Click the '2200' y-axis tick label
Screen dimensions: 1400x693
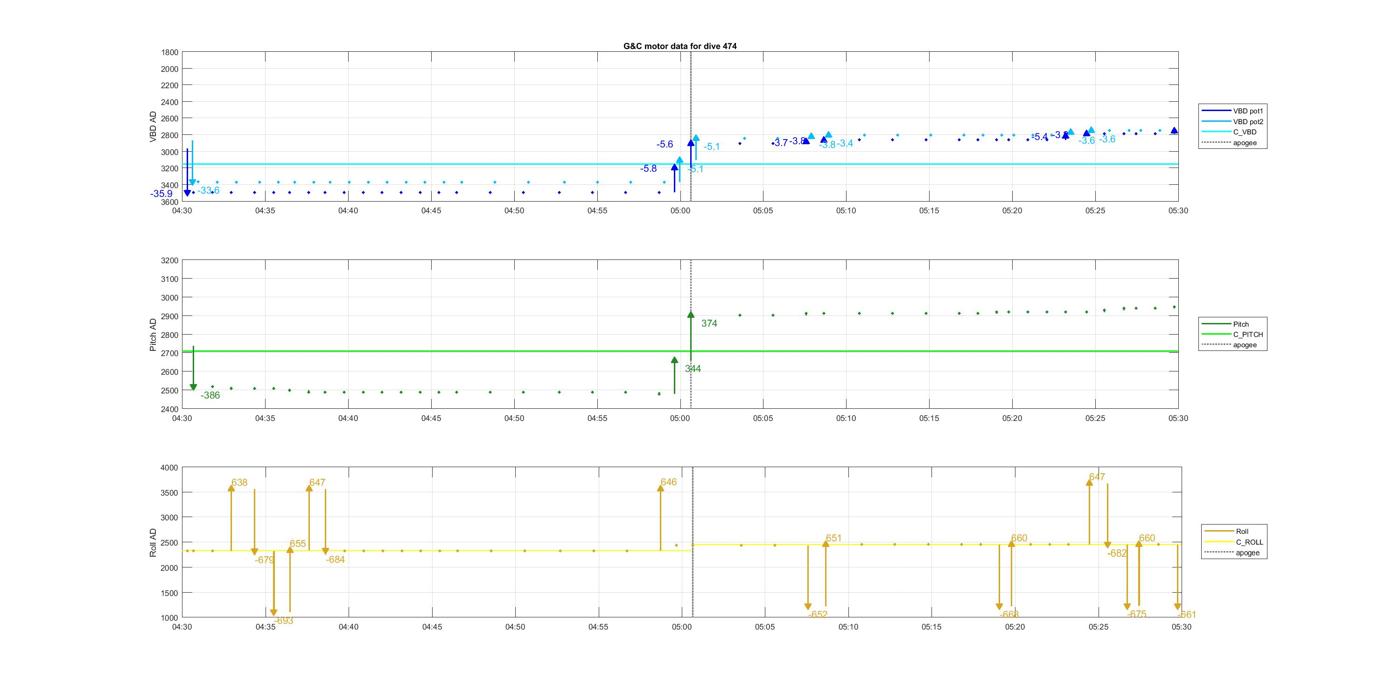169,85
